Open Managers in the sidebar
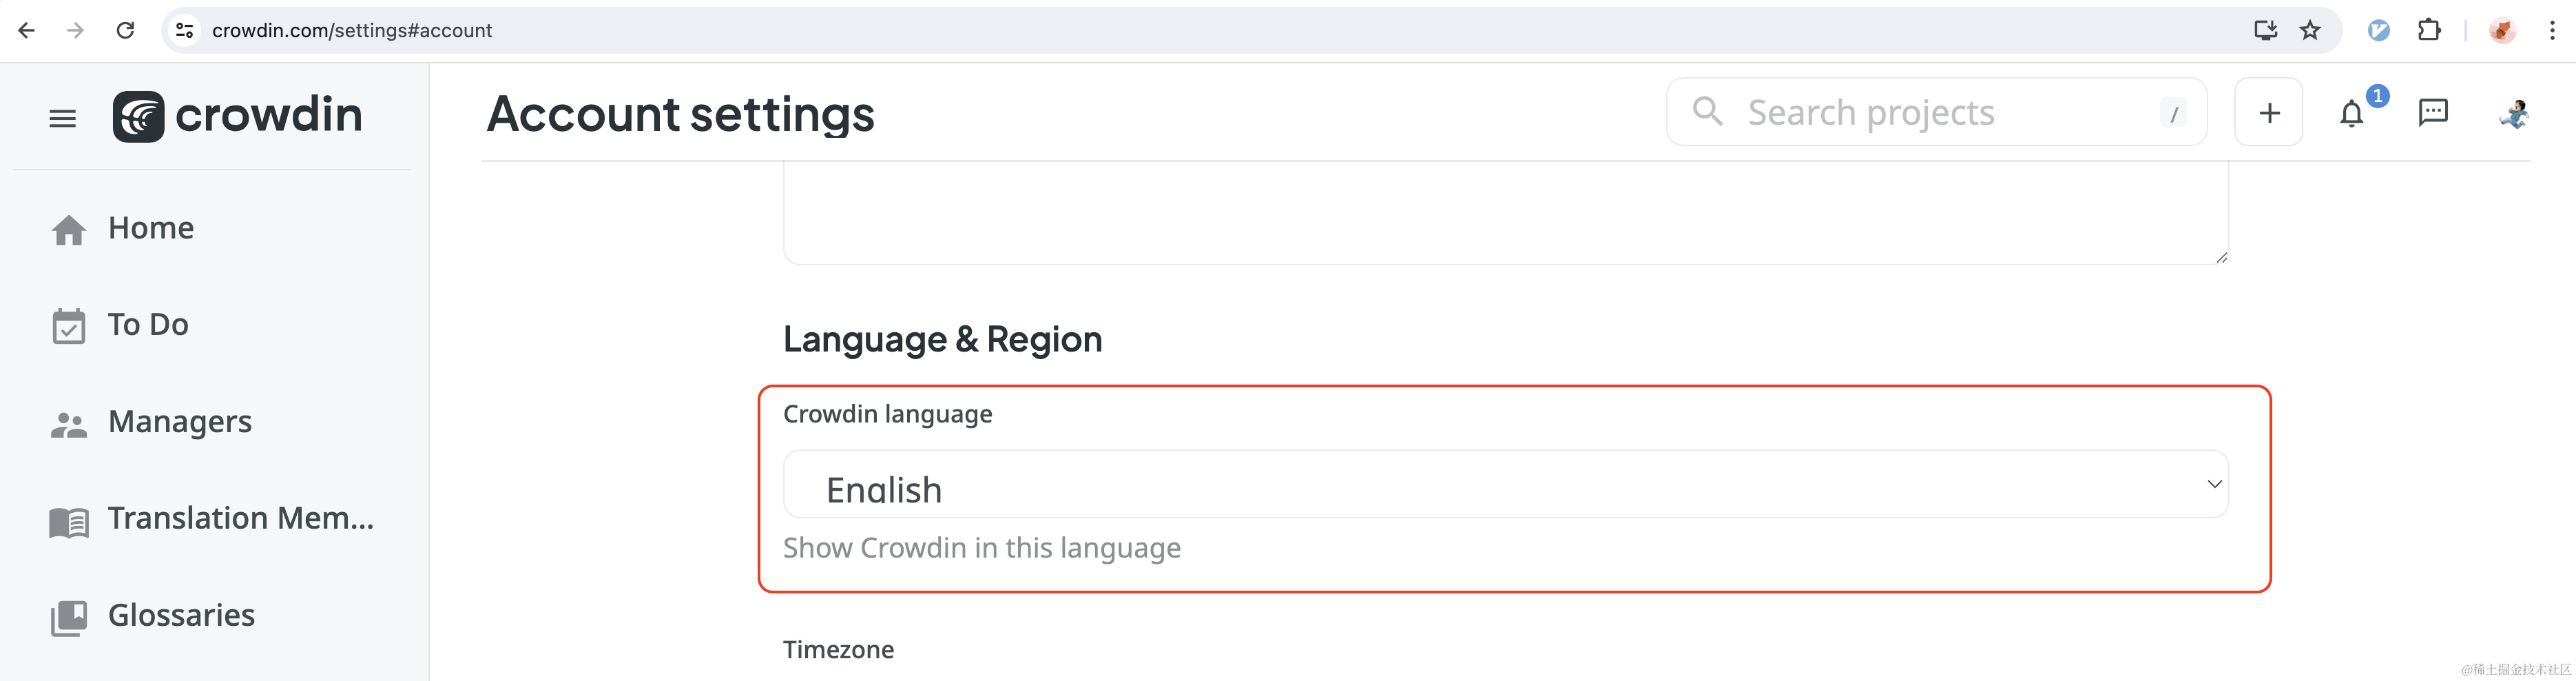This screenshot has width=2576, height=681. (x=179, y=422)
